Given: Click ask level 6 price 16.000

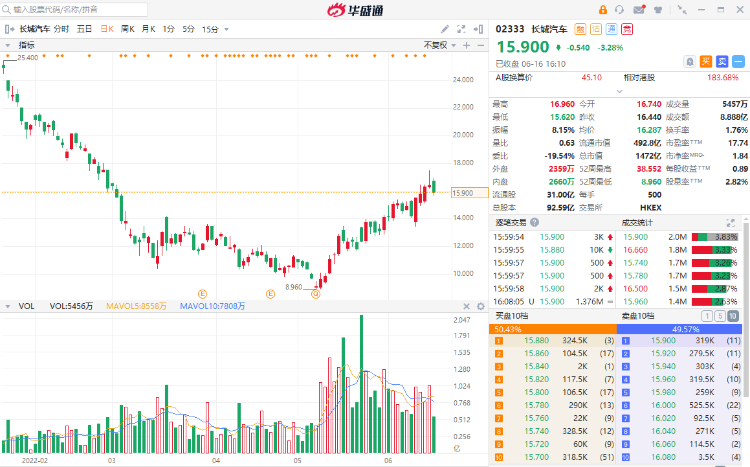Looking at the screenshot, I should (x=663, y=405).
